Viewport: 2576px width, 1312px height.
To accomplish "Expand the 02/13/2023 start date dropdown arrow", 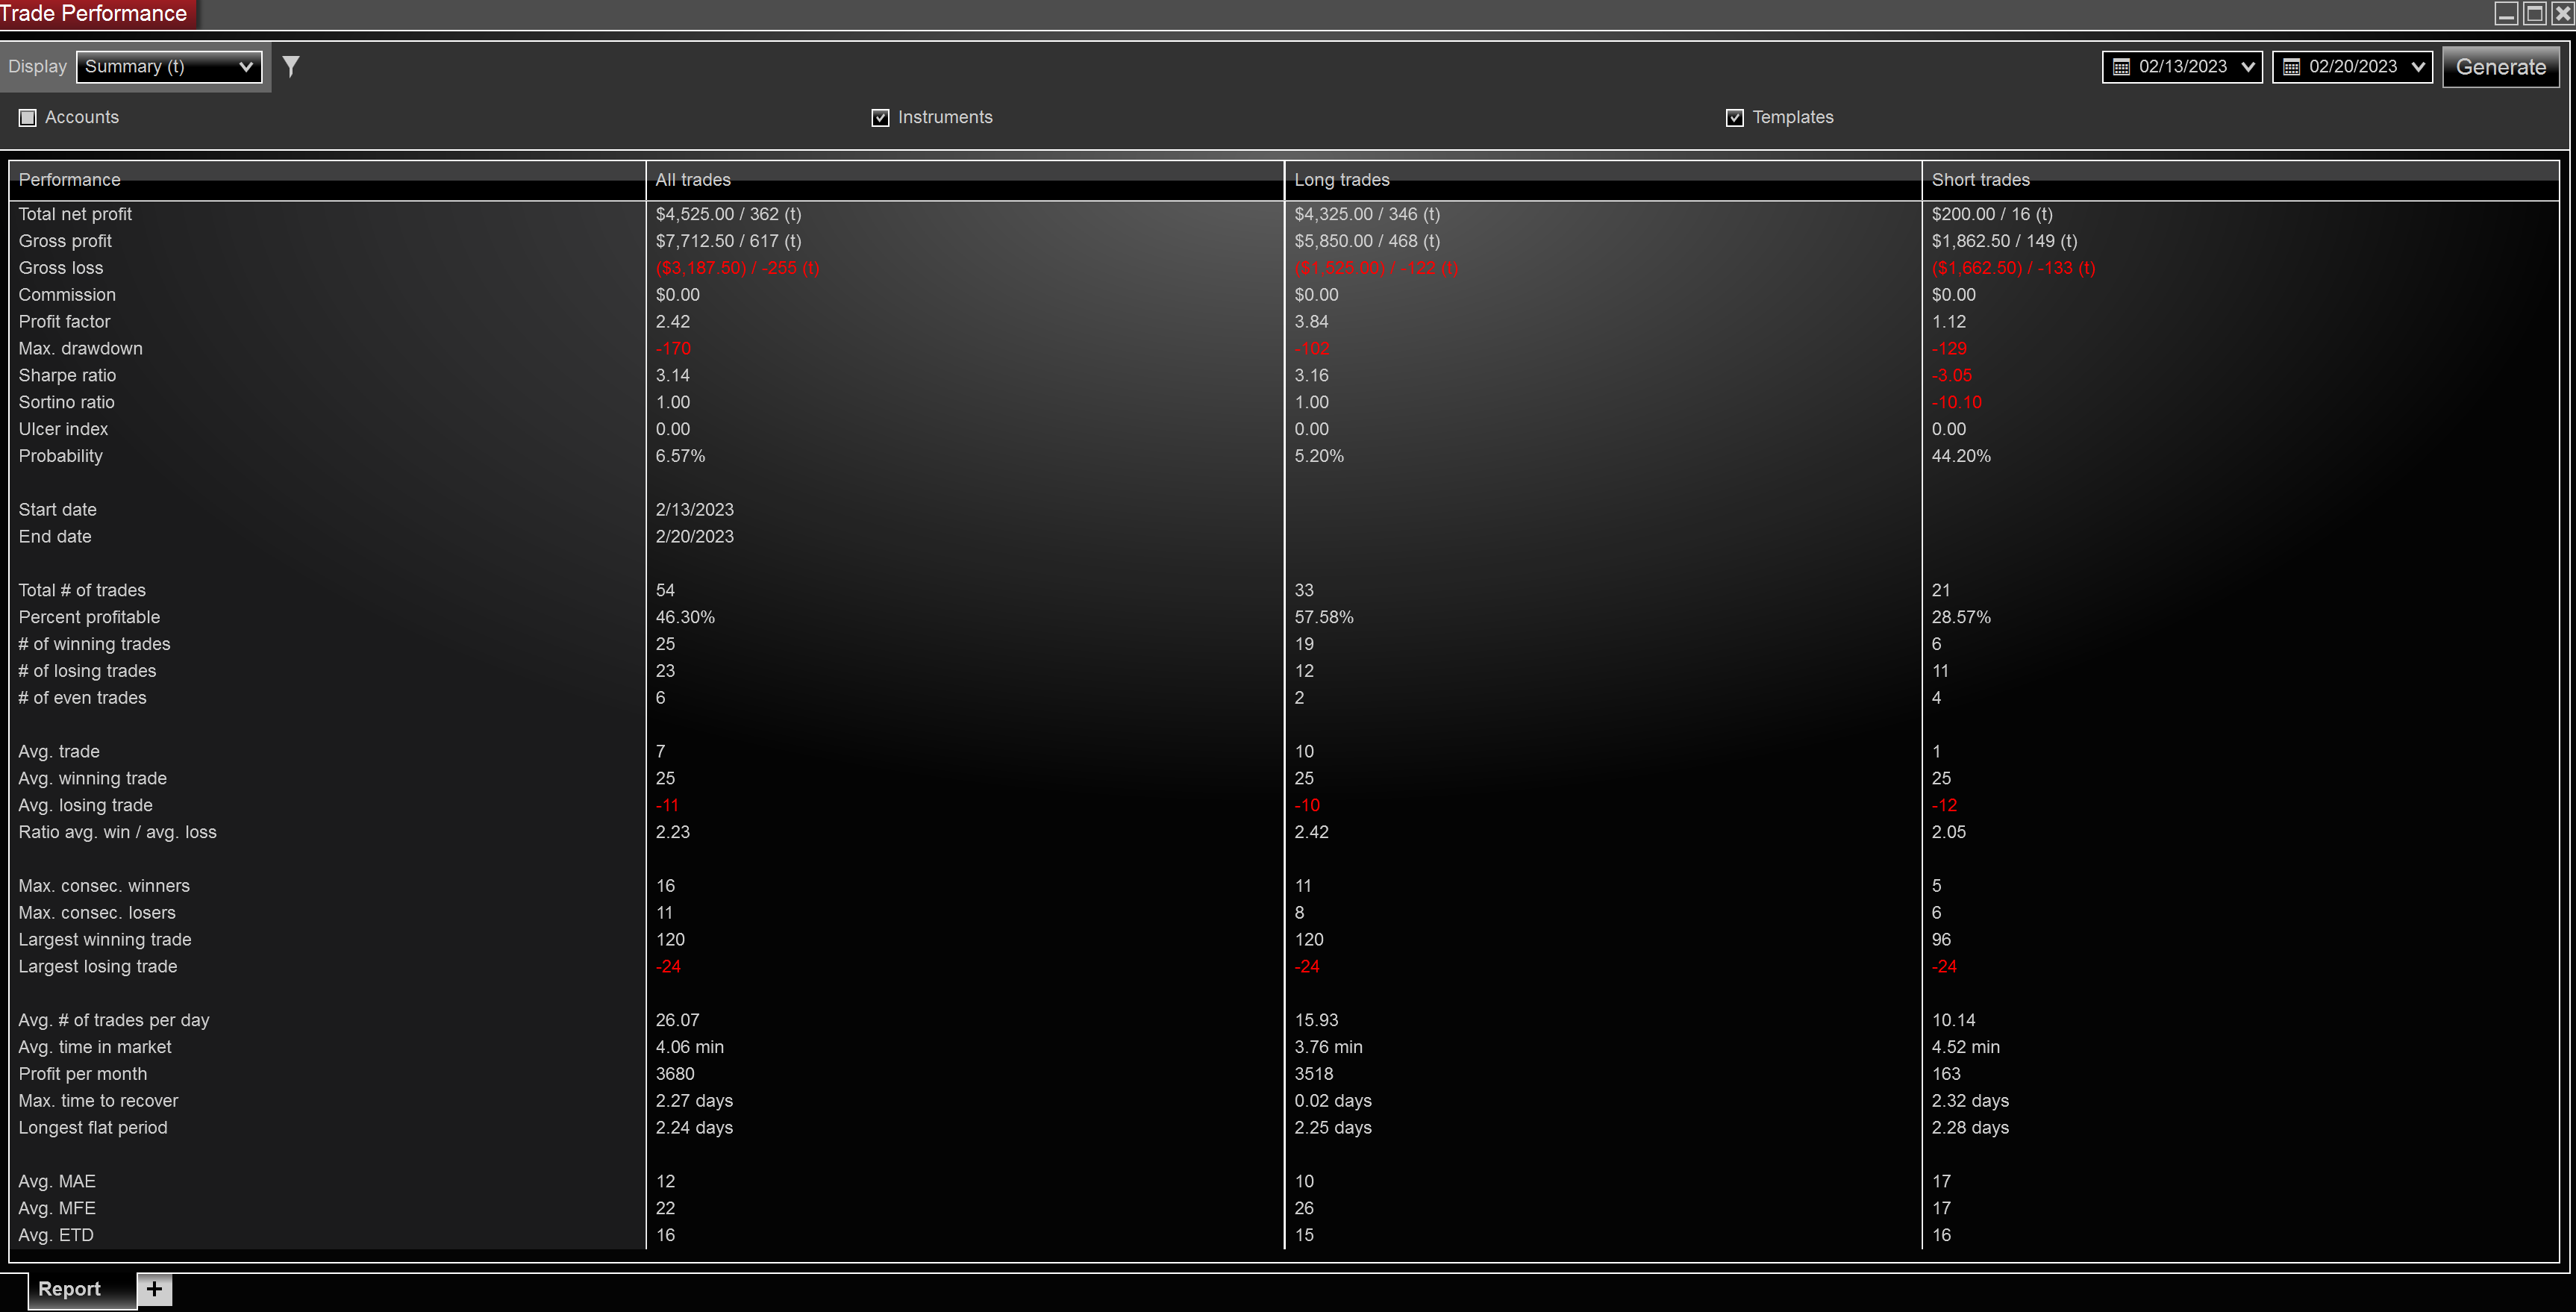I will coord(2248,67).
